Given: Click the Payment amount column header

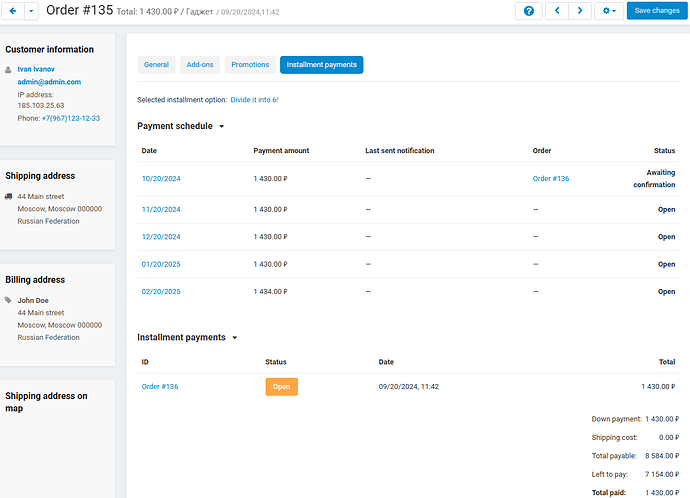Looking at the screenshot, I should point(281,150).
